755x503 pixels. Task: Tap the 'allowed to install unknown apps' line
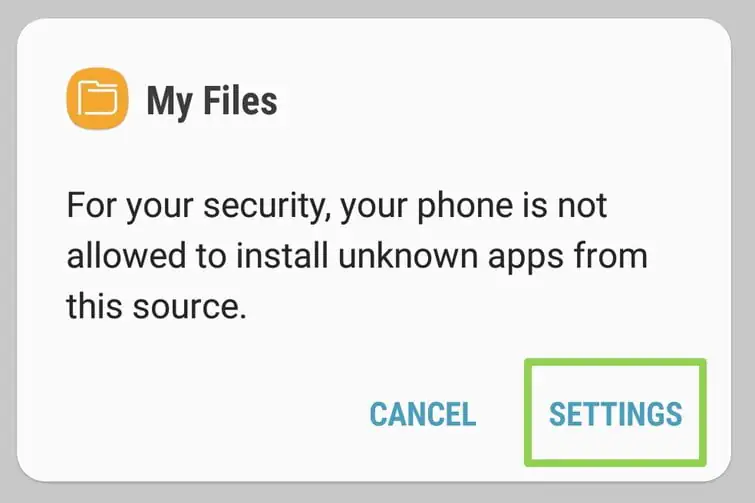(357, 257)
